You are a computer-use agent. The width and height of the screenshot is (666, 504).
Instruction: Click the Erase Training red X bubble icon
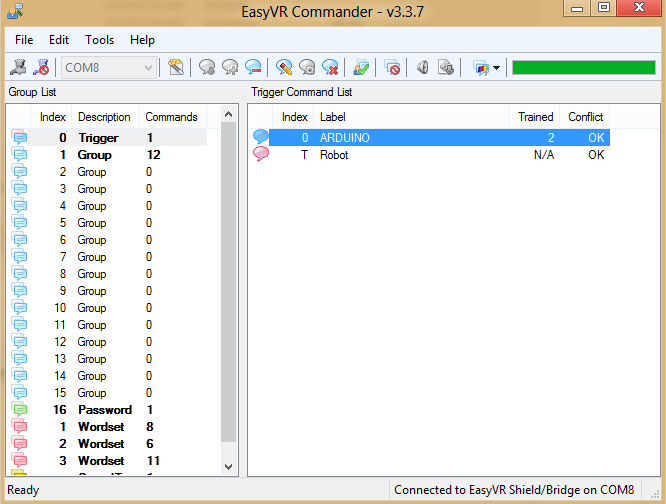[x=330, y=68]
